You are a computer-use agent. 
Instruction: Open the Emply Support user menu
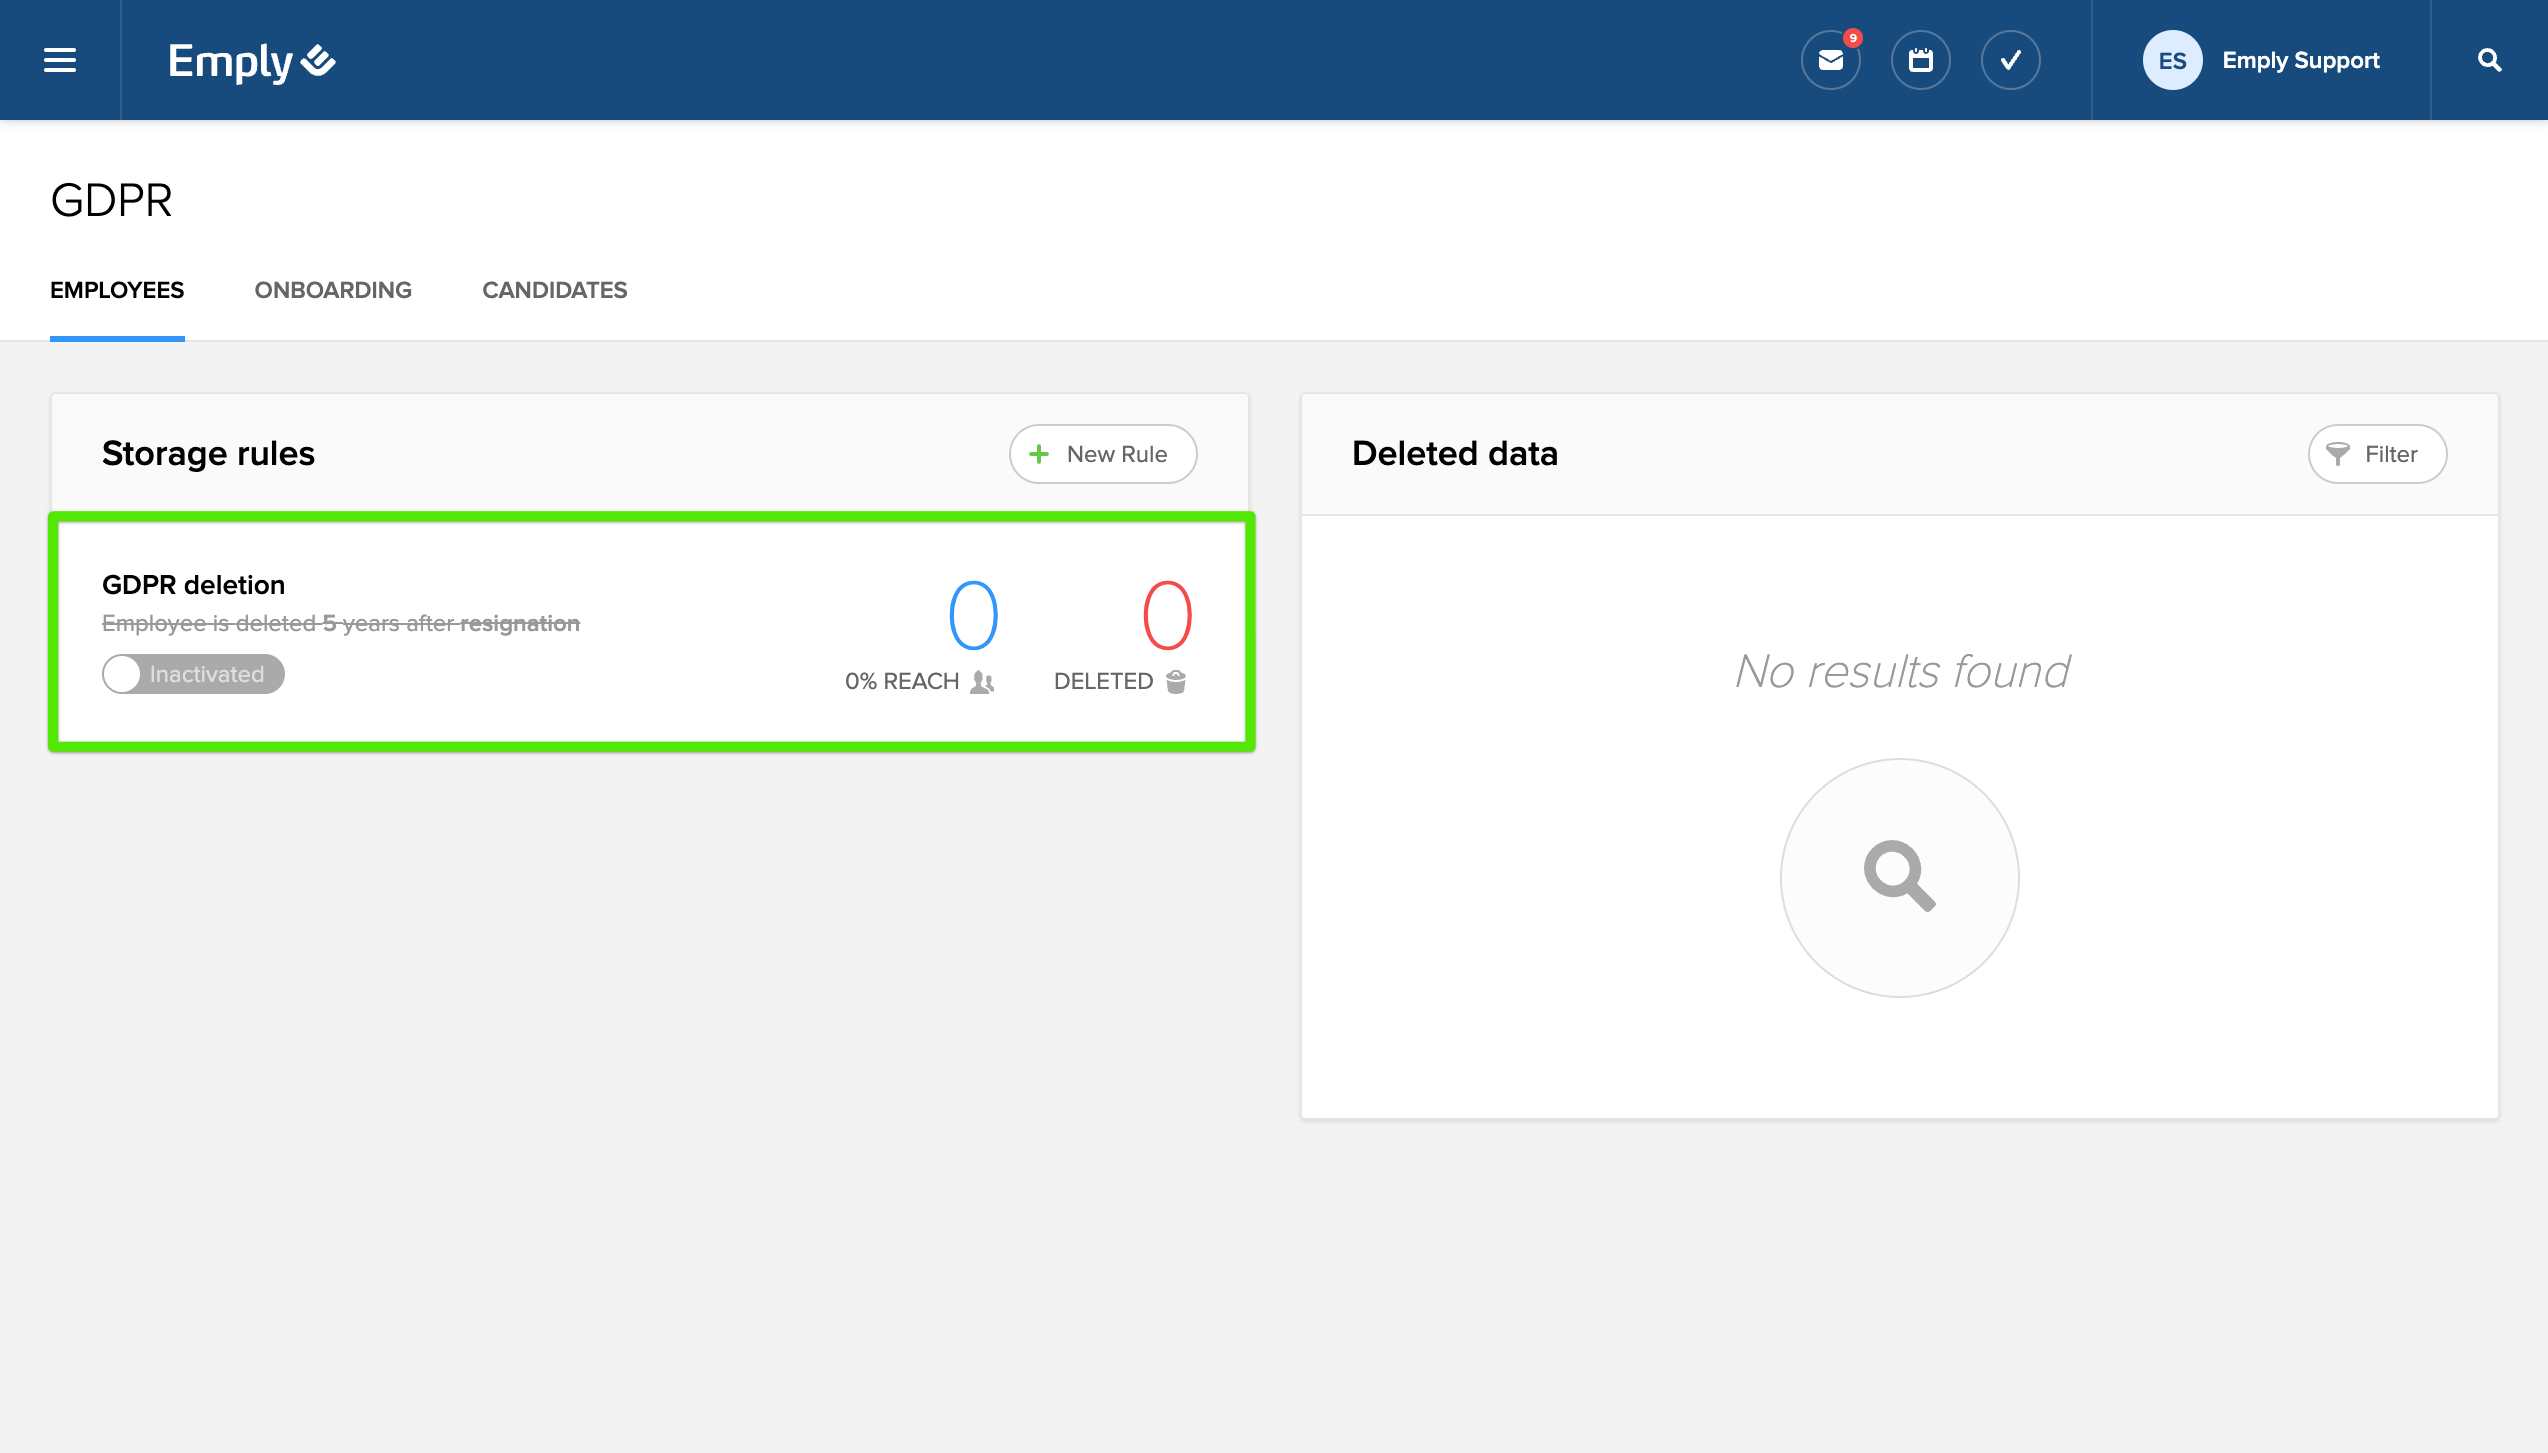[x=2300, y=60]
